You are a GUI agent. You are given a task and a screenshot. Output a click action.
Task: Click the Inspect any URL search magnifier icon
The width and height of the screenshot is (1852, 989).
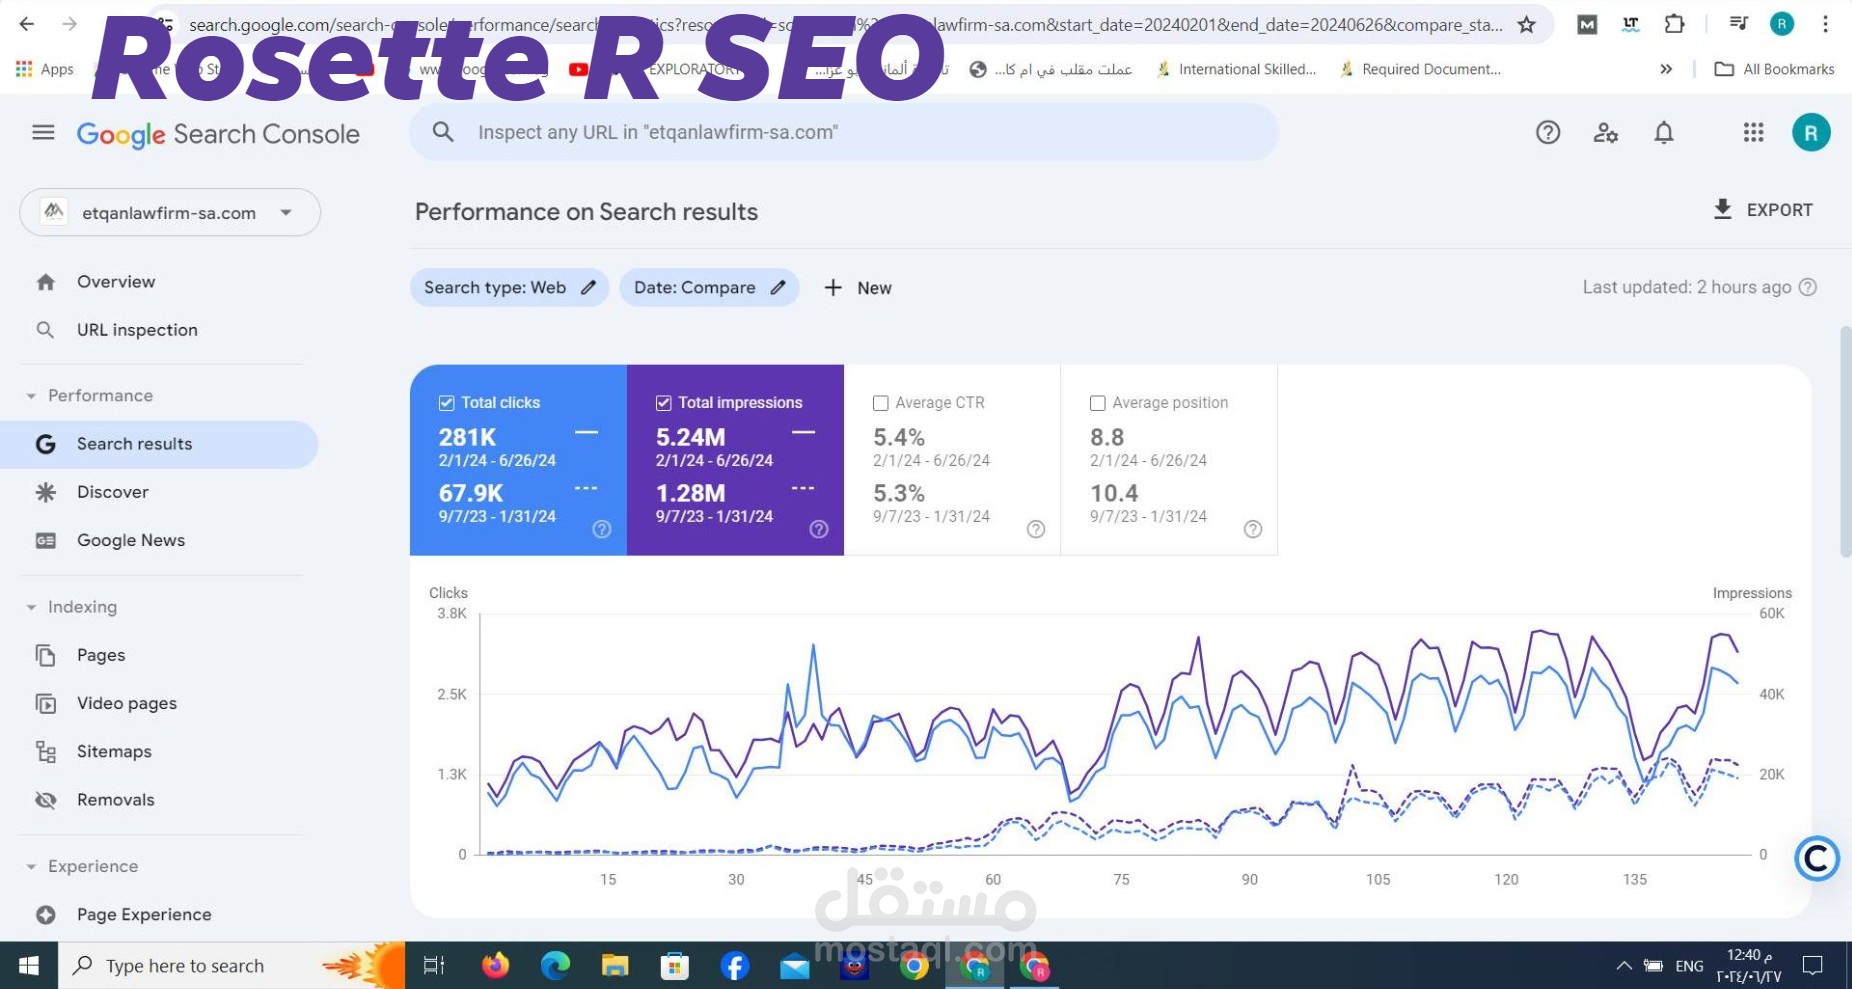443,132
